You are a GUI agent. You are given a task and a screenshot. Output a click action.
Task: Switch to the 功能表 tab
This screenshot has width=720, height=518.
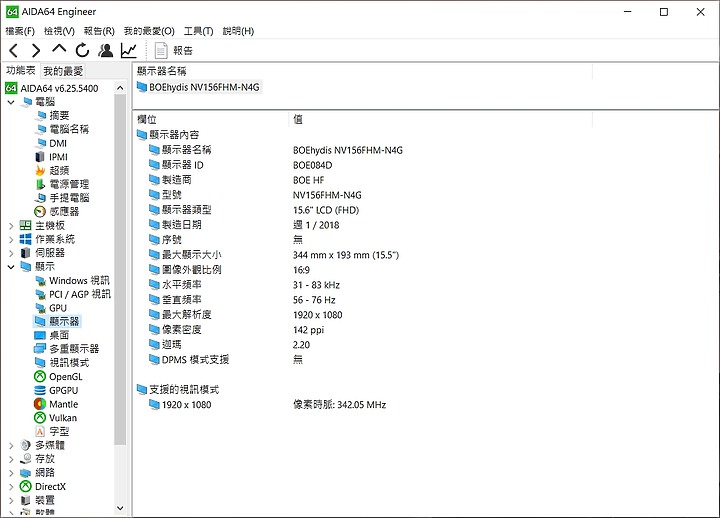(x=21, y=70)
